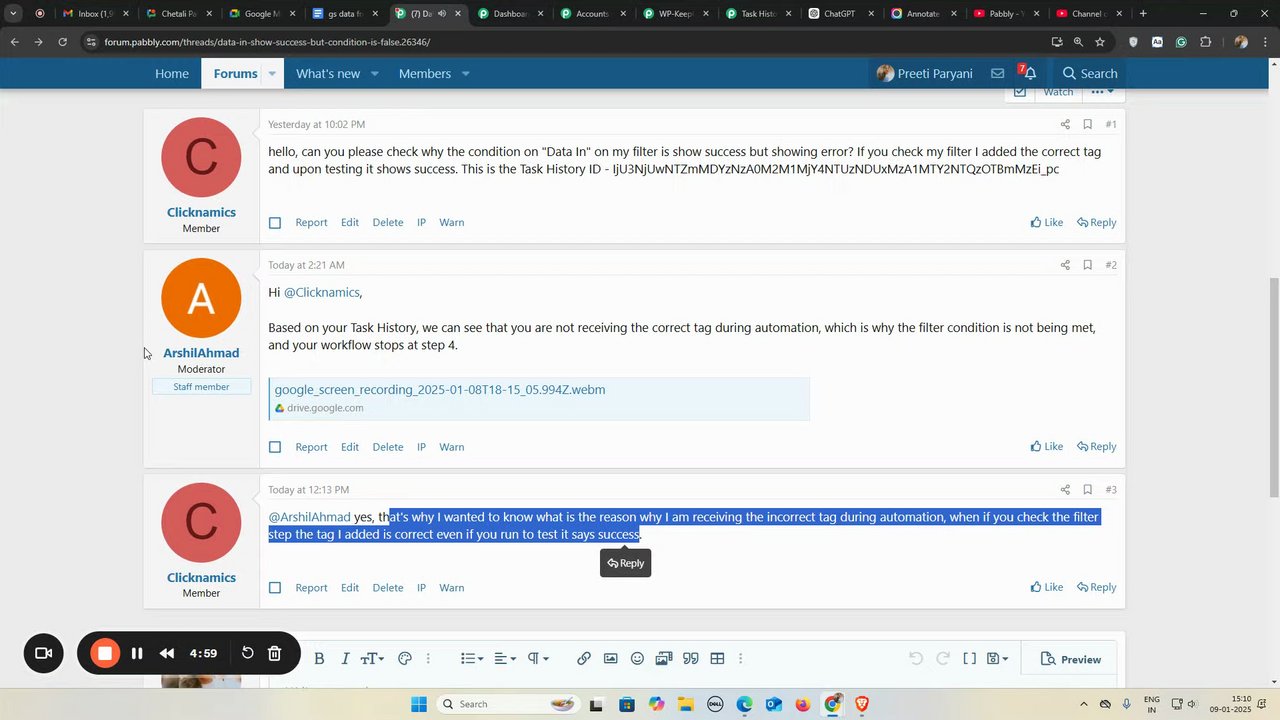Viewport: 1280px width, 720px height.
Task: Delete the recording with the trash icon
Action: (274, 654)
